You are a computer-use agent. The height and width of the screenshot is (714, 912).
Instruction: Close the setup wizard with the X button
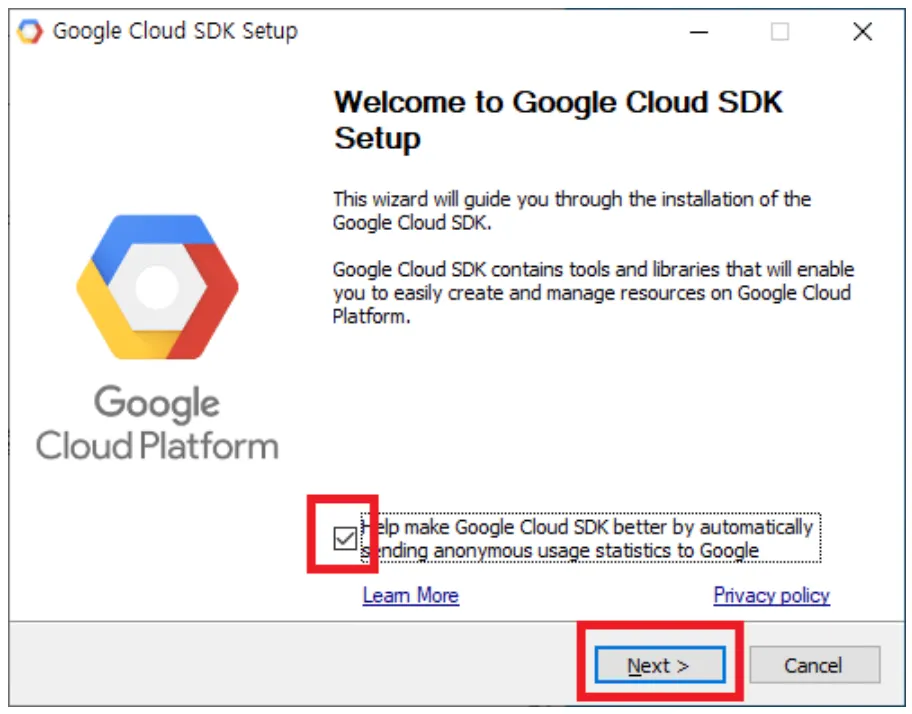pyautogui.click(x=863, y=32)
